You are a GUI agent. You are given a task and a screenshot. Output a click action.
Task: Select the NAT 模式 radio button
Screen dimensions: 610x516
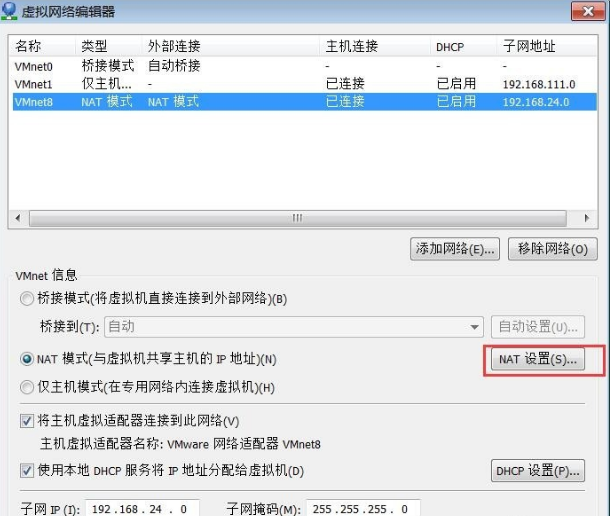point(27,359)
